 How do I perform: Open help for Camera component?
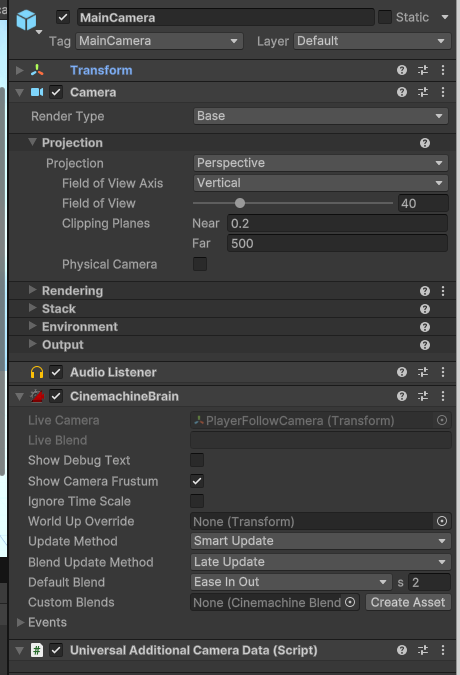tap(402, 92)
